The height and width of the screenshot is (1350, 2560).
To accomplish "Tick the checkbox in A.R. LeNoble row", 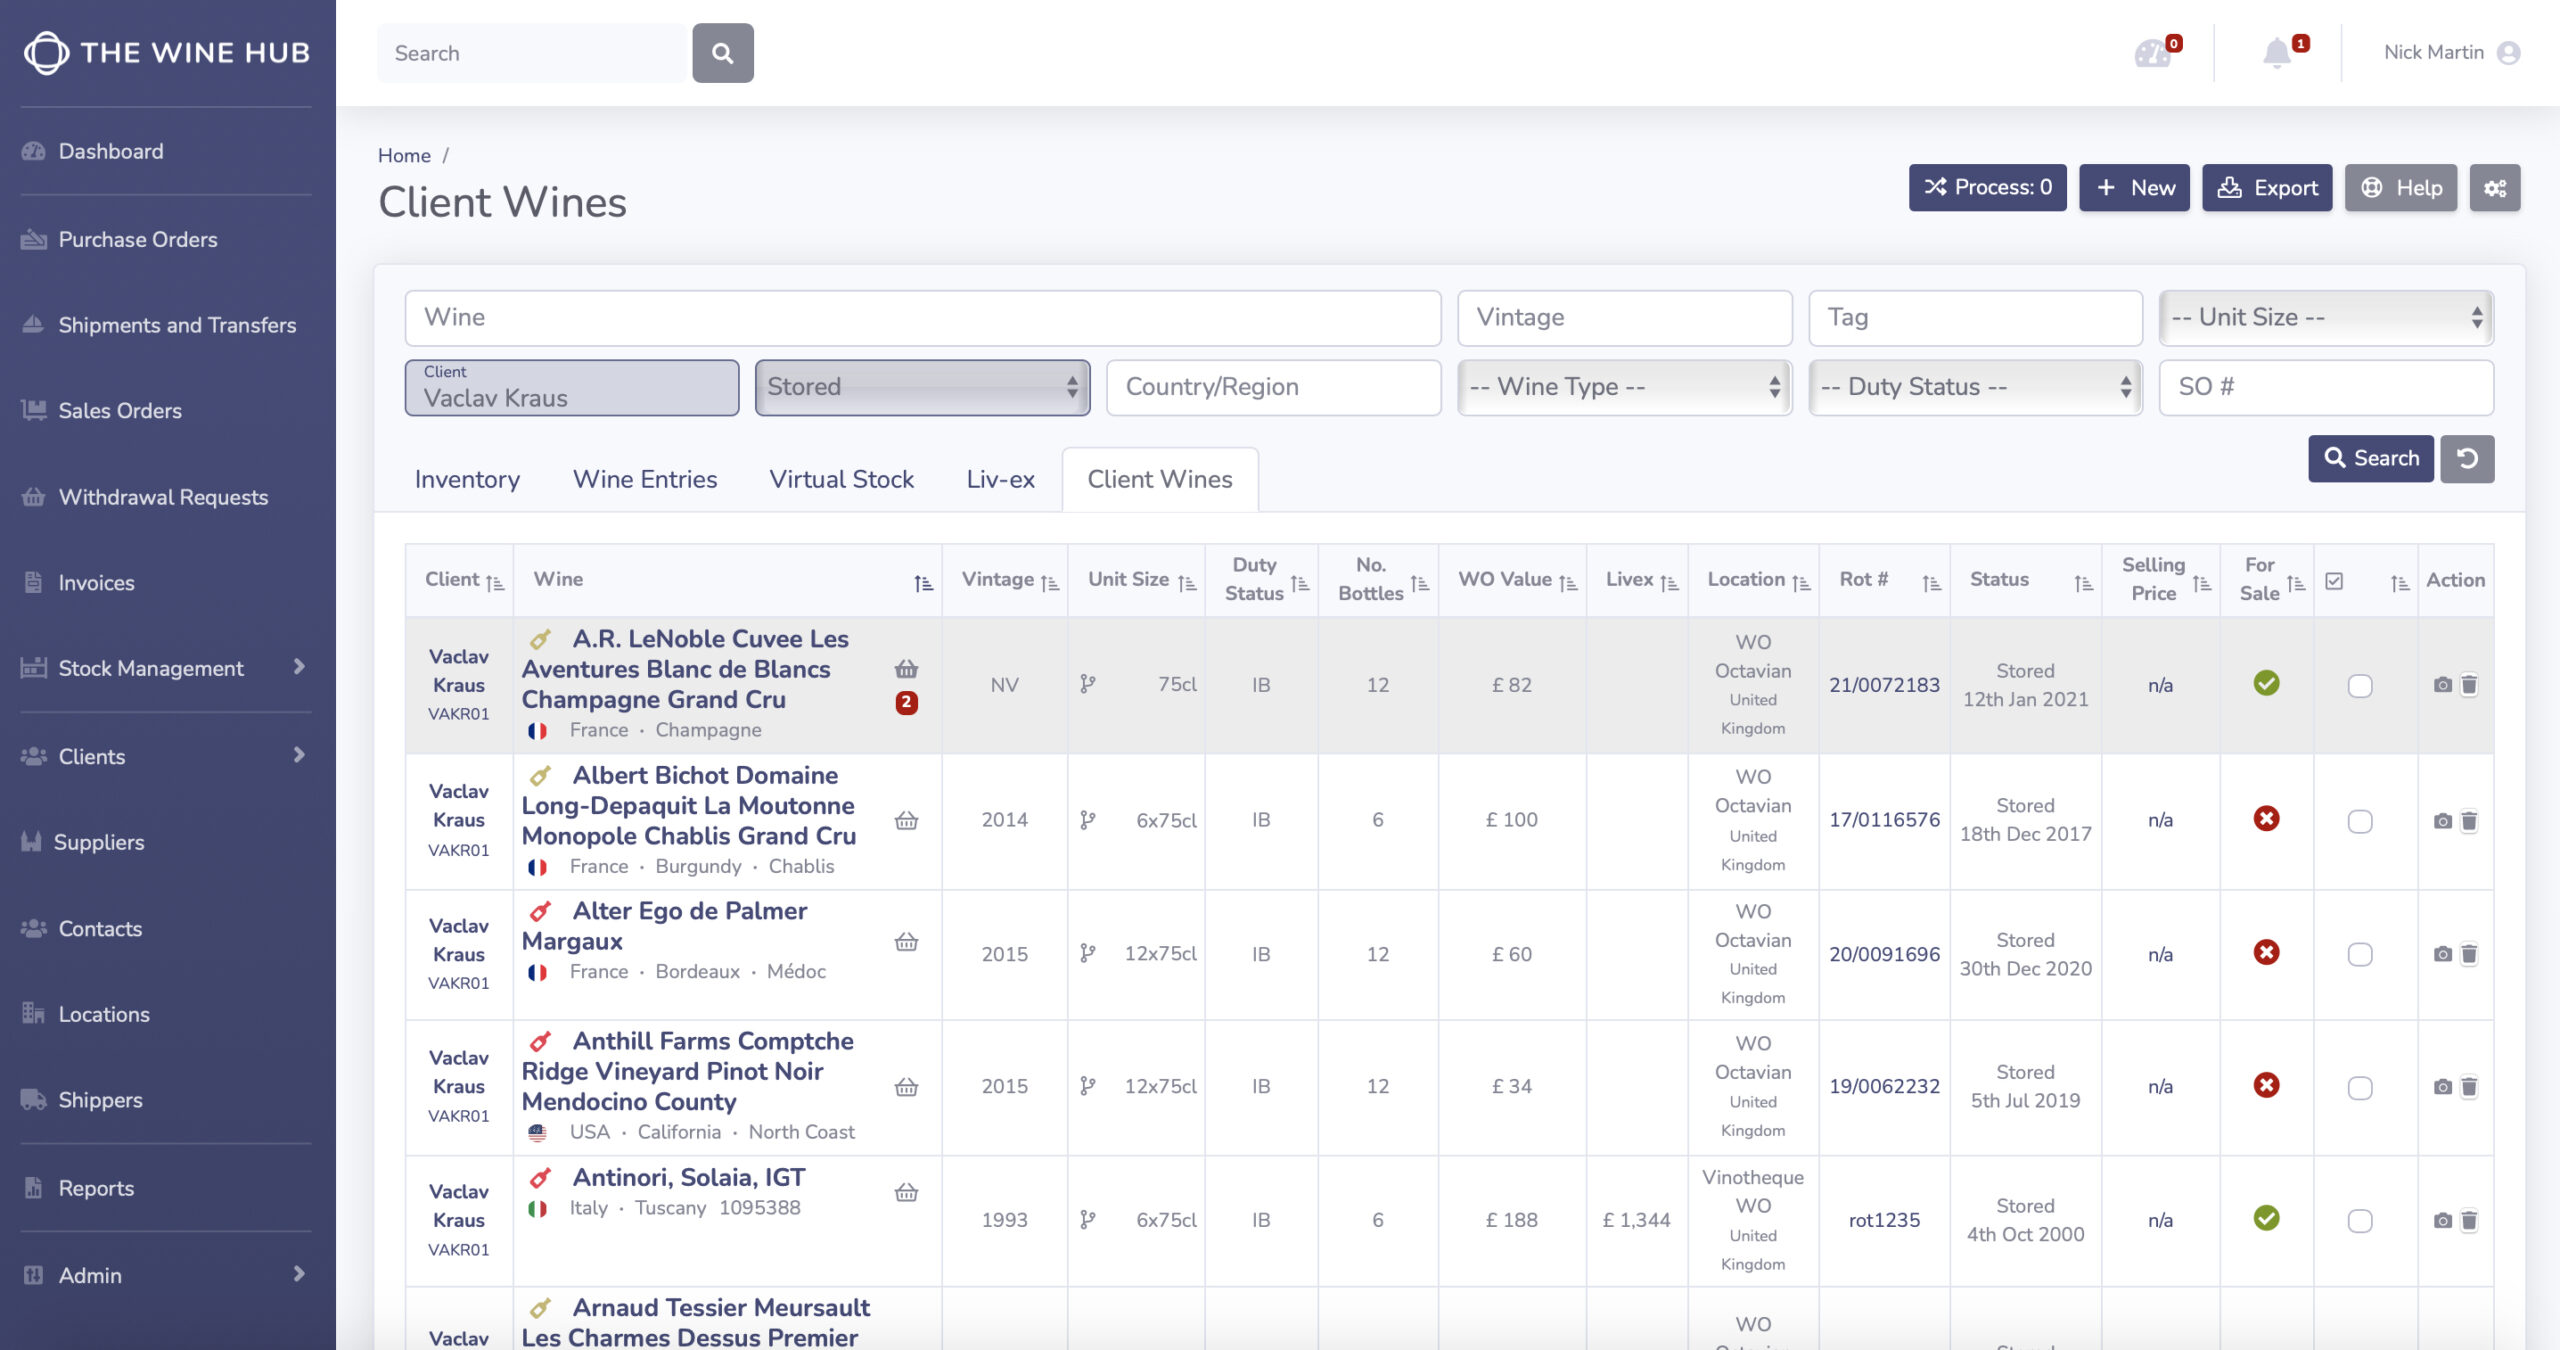I will click(2360, 686).
